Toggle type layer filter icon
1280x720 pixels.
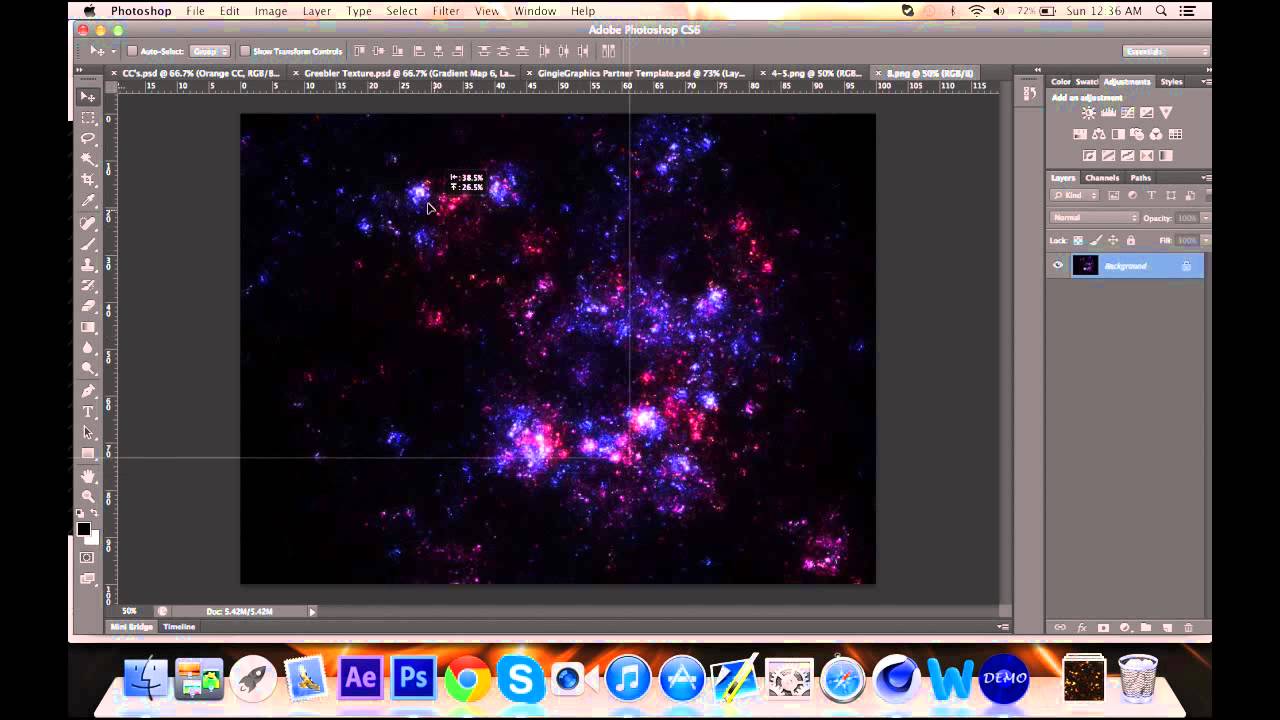pos(1151,196)
